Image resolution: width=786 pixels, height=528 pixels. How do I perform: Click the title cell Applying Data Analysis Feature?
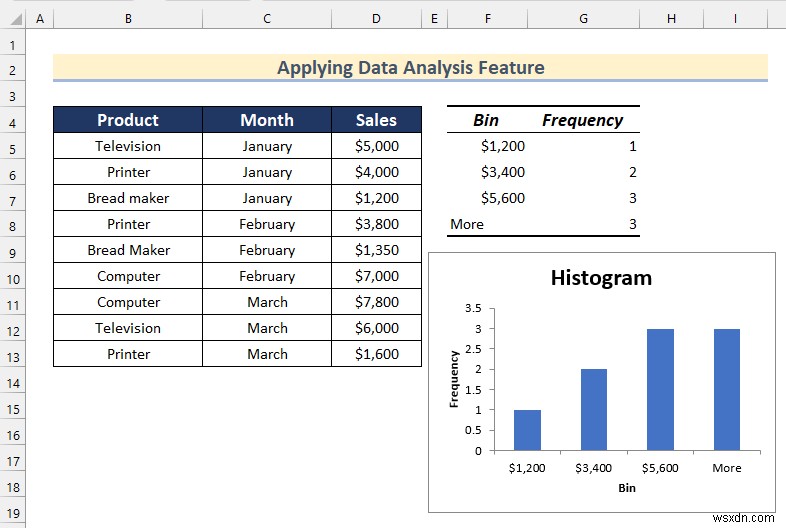[x=411, y=67]
